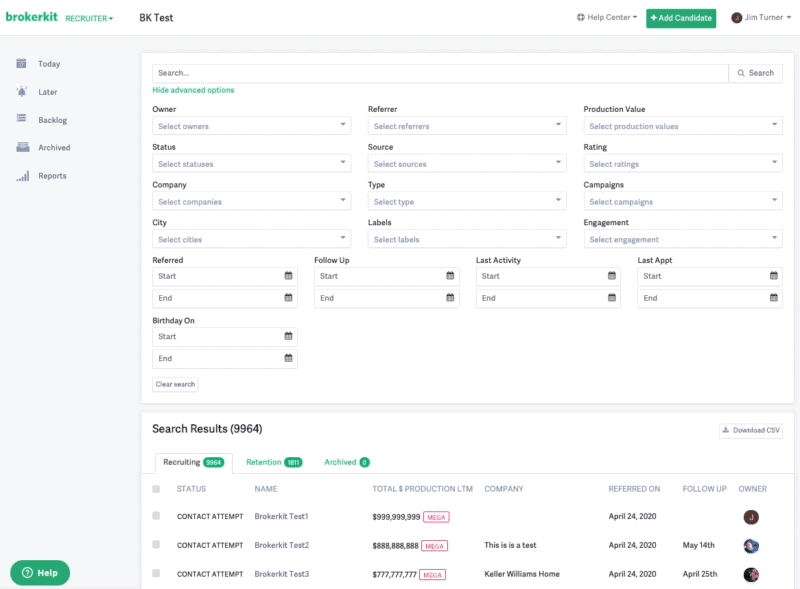Open calendar picker for Last Activity Start
The image size is (800, 589).
(x=612, y=276)
